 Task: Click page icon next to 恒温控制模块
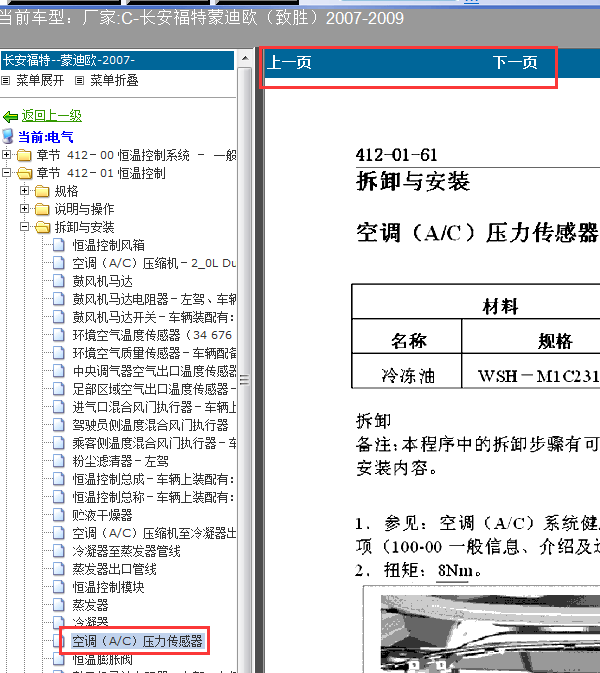(x=58, y=587)
